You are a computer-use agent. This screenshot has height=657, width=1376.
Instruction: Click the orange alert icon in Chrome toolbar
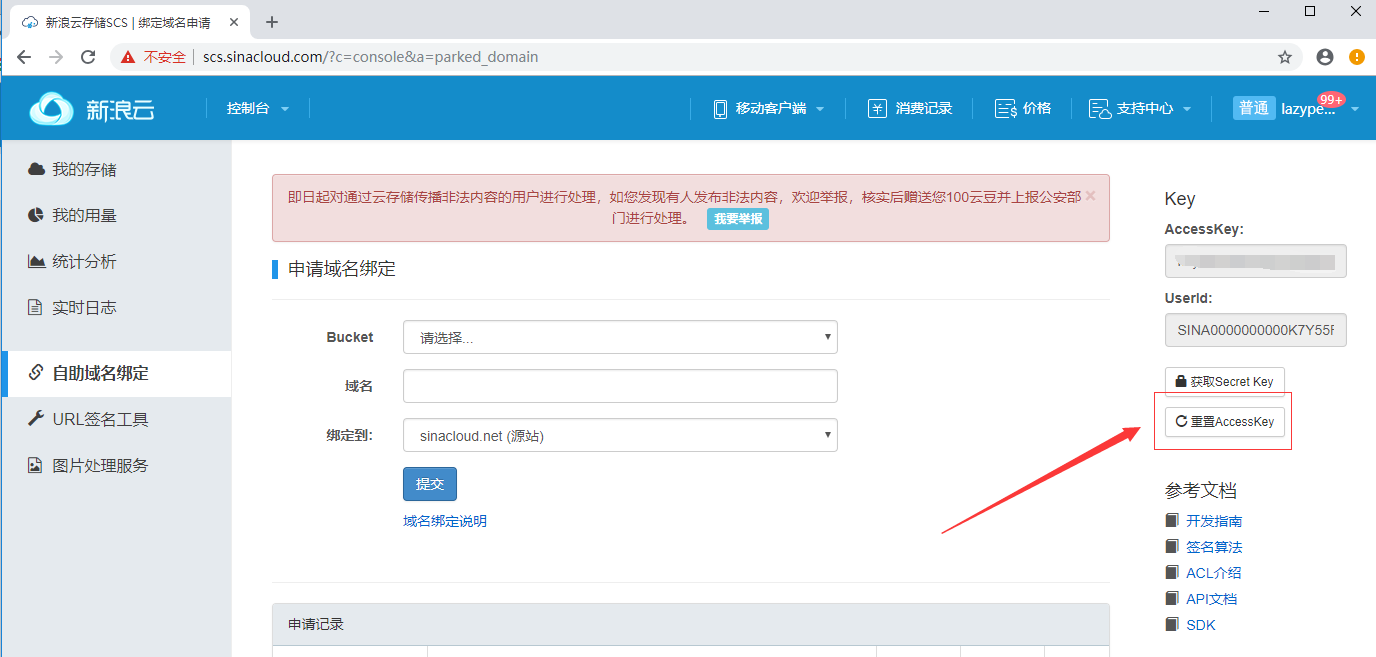point(1357,57)
